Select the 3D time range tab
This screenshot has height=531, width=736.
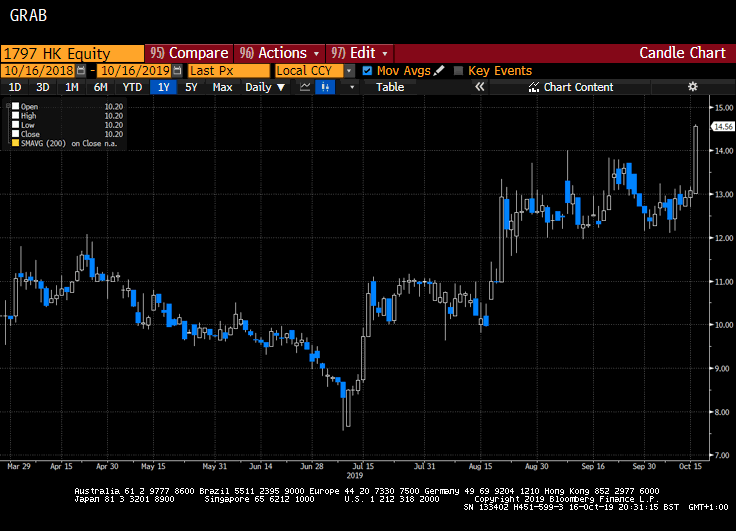coord(43,87)
